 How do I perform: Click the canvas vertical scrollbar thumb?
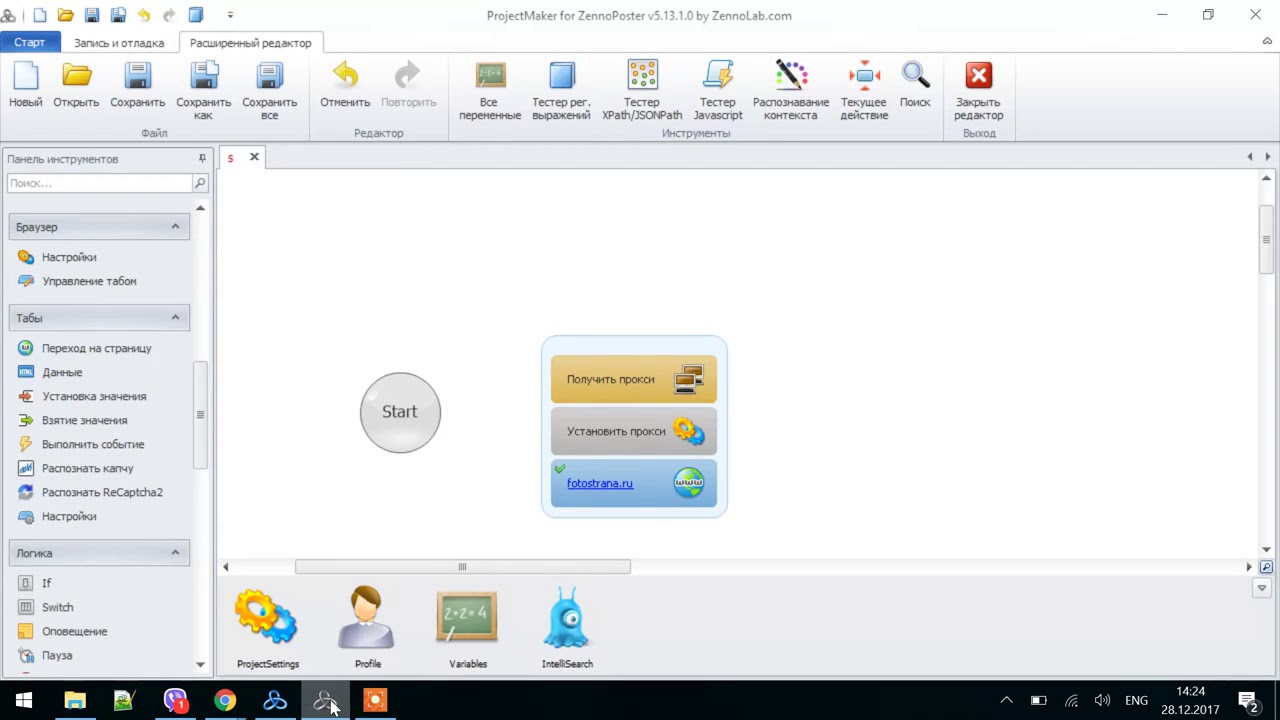coord(1266,240)
